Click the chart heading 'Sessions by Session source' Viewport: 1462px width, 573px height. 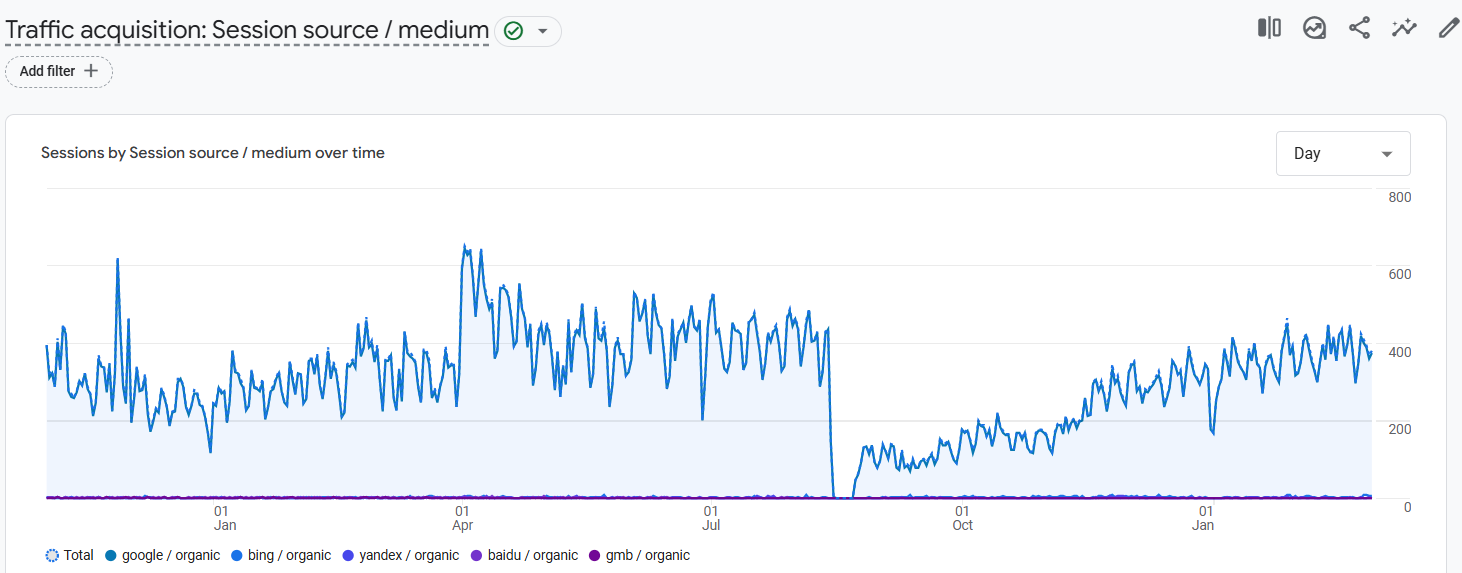[x=213, y=153]
